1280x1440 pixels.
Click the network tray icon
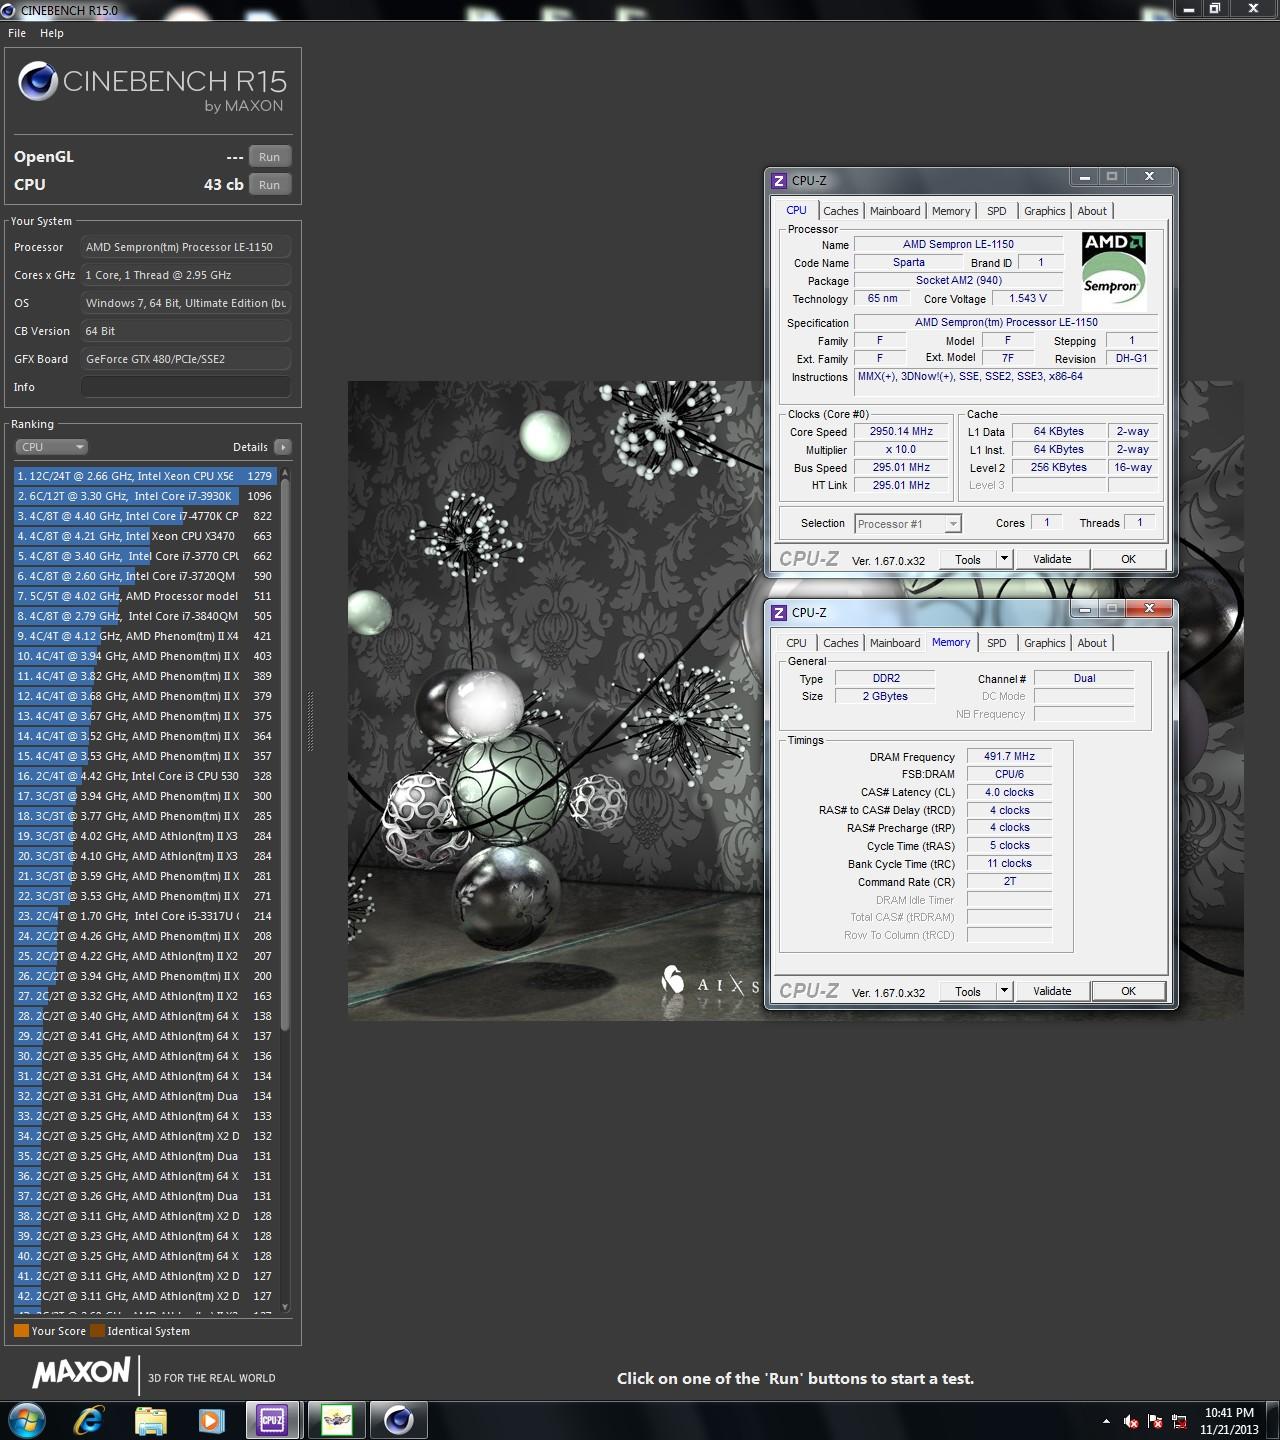(x=1180, y=1421)
